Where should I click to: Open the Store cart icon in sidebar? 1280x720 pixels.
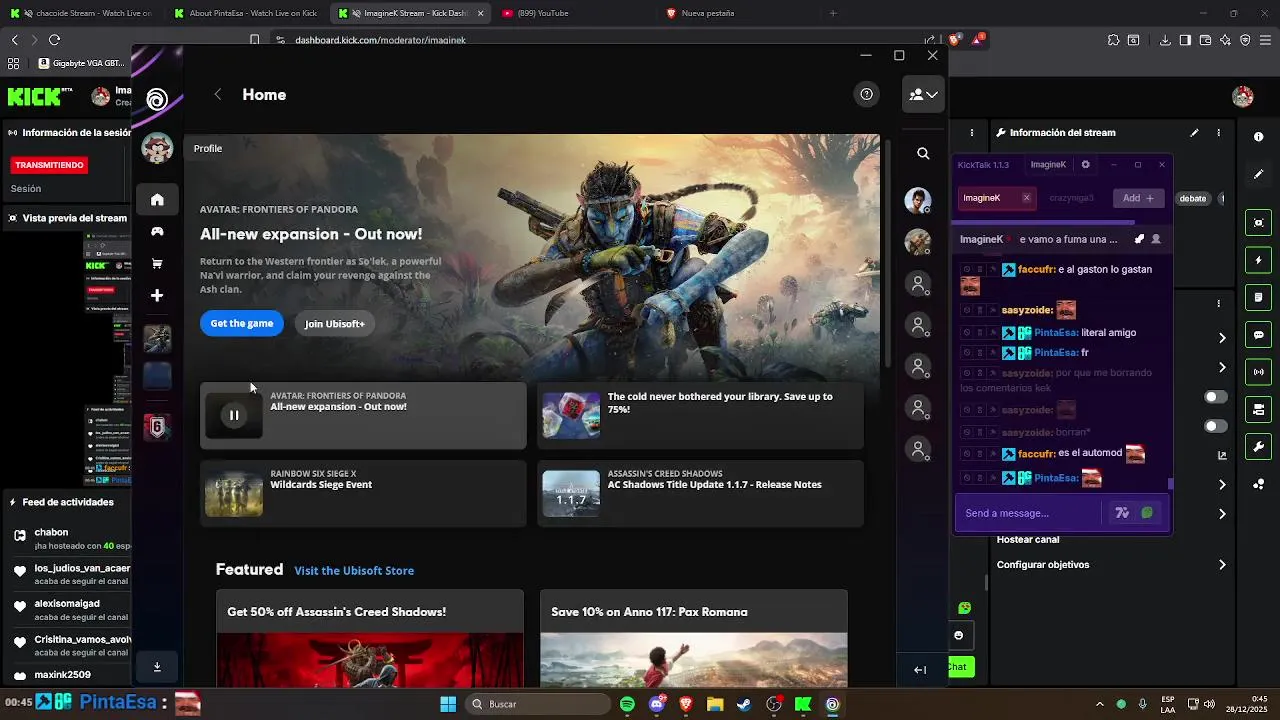pos(157,263)
